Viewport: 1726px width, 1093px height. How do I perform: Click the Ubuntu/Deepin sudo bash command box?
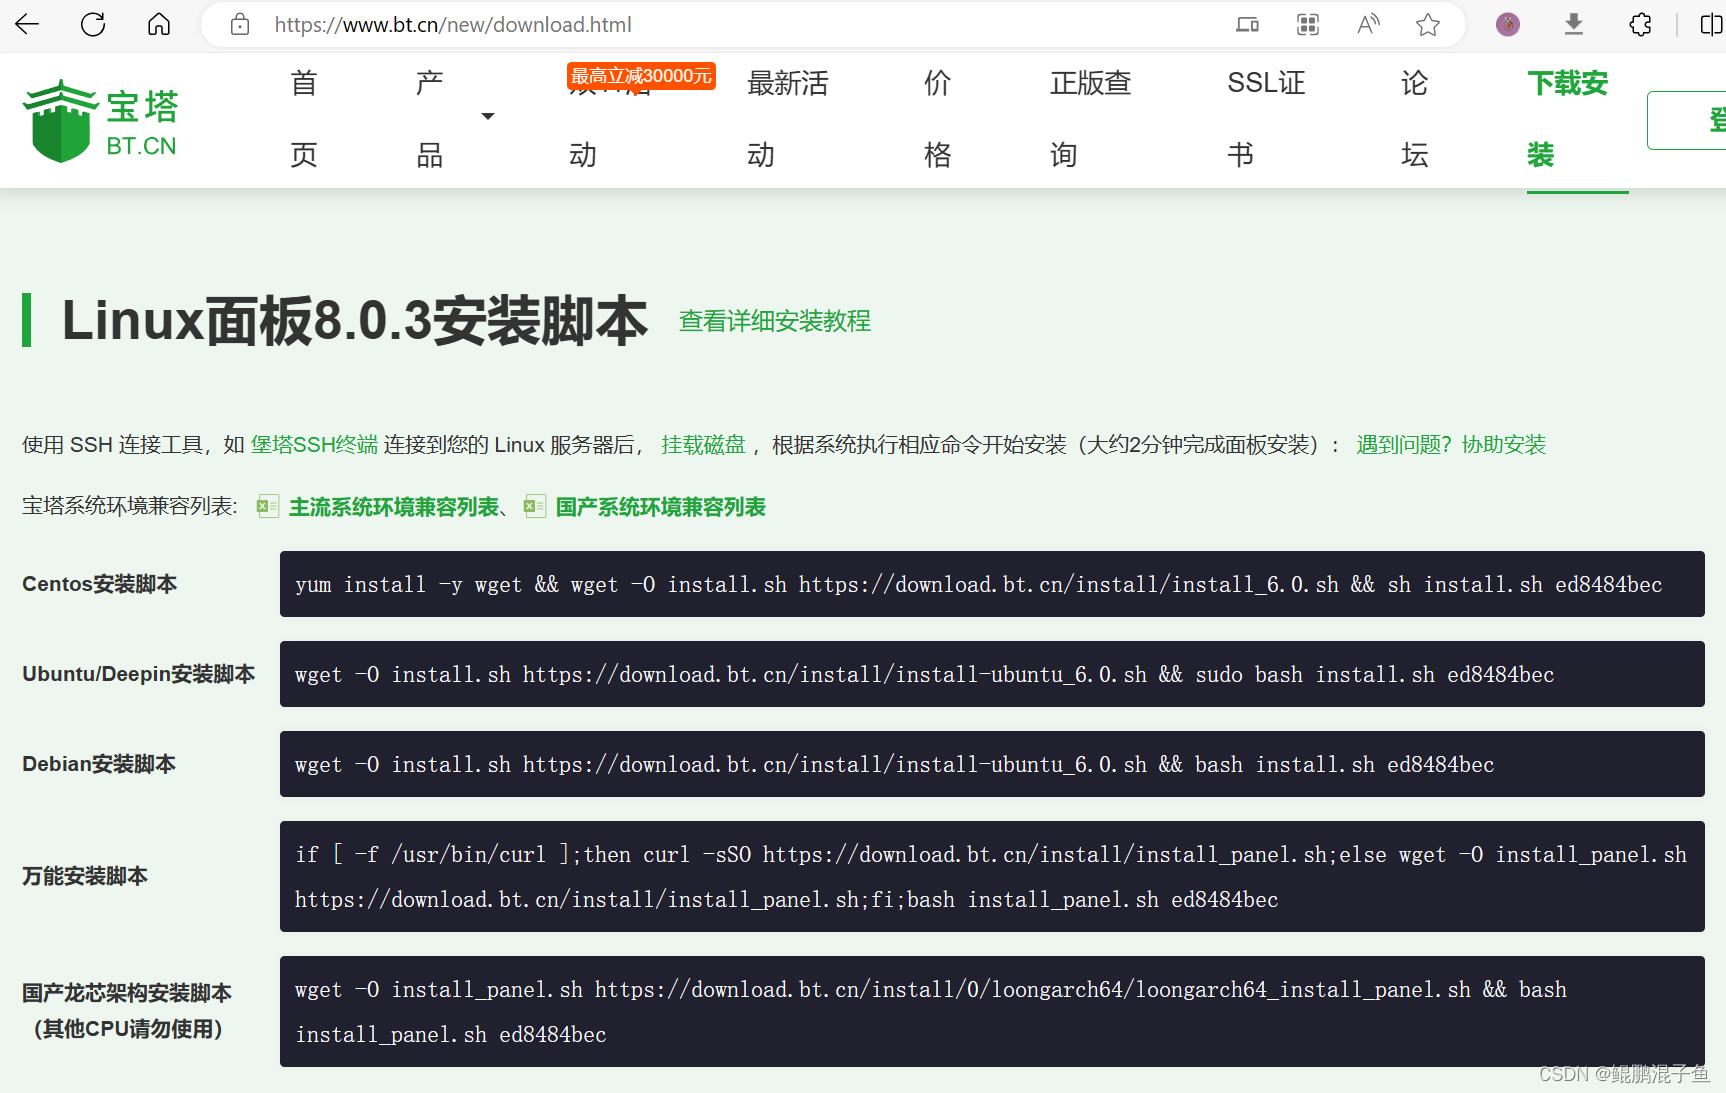pyautogui.click(x=992, y=674)
